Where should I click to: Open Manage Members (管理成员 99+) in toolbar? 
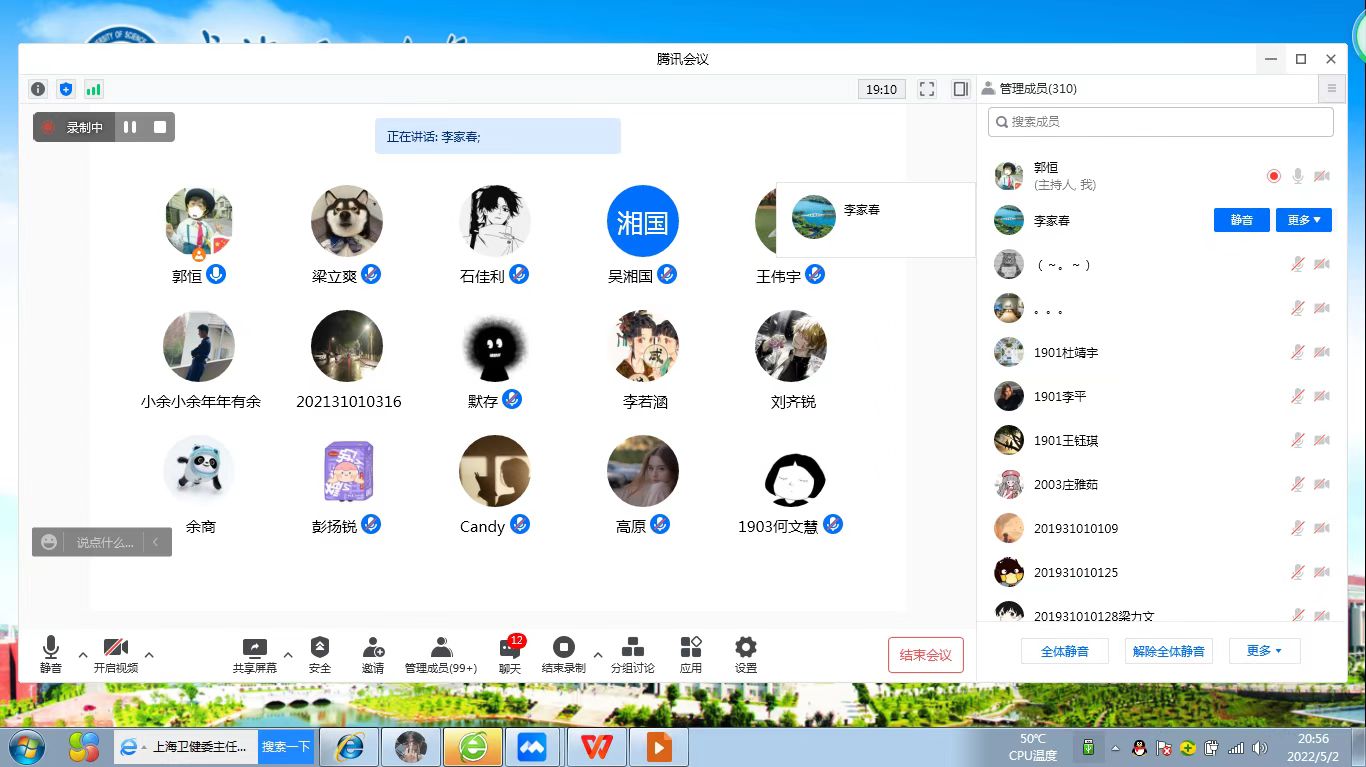[441, 654]
